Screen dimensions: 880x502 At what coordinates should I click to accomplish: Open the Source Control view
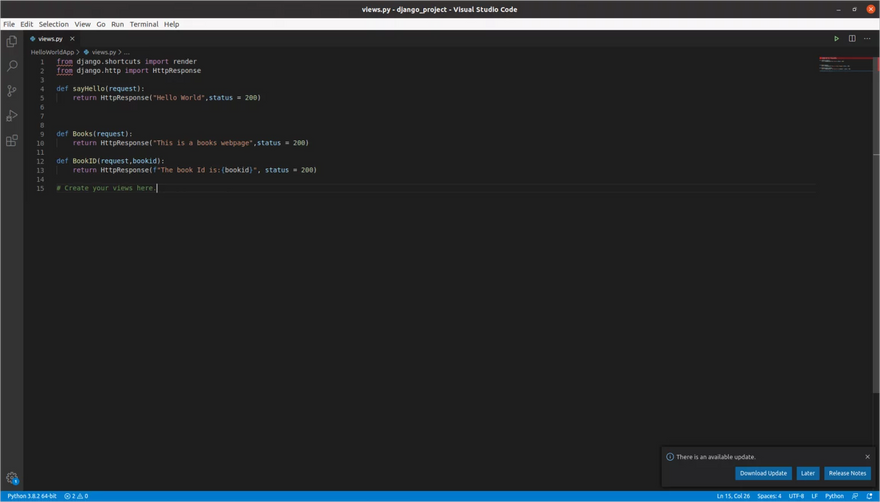[x=12, y=91]
